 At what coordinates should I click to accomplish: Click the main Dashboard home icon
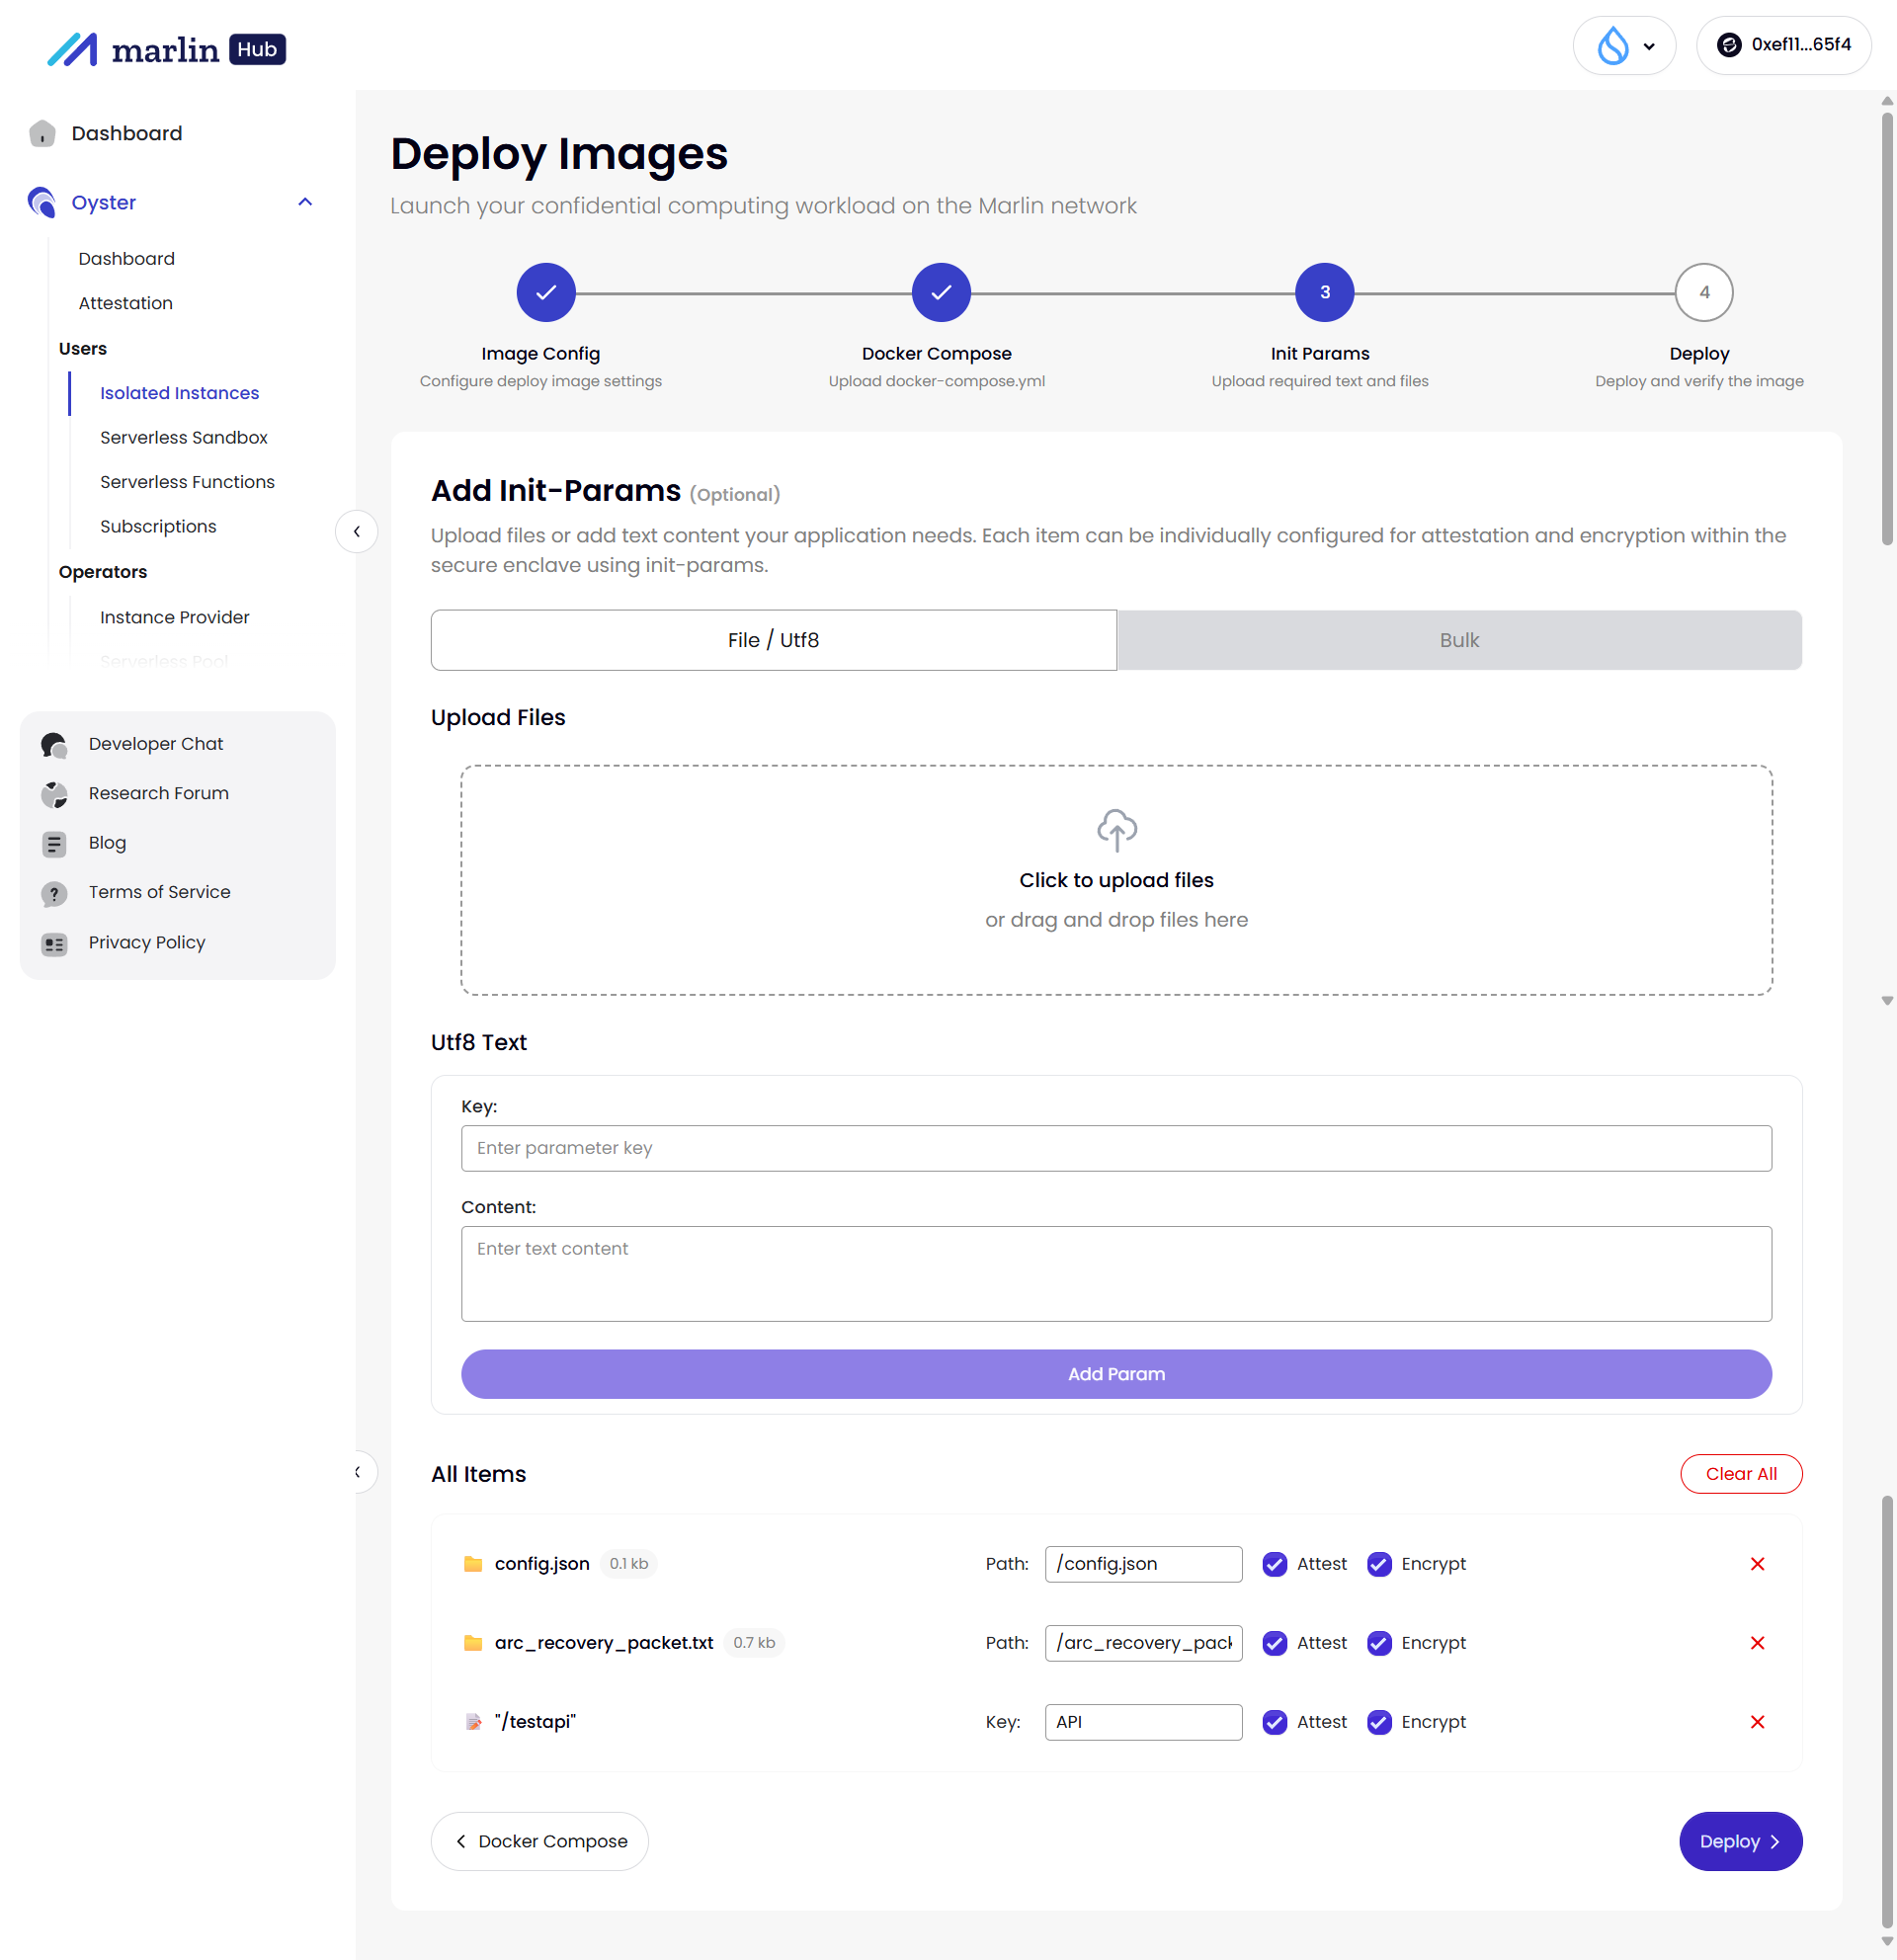42,133
